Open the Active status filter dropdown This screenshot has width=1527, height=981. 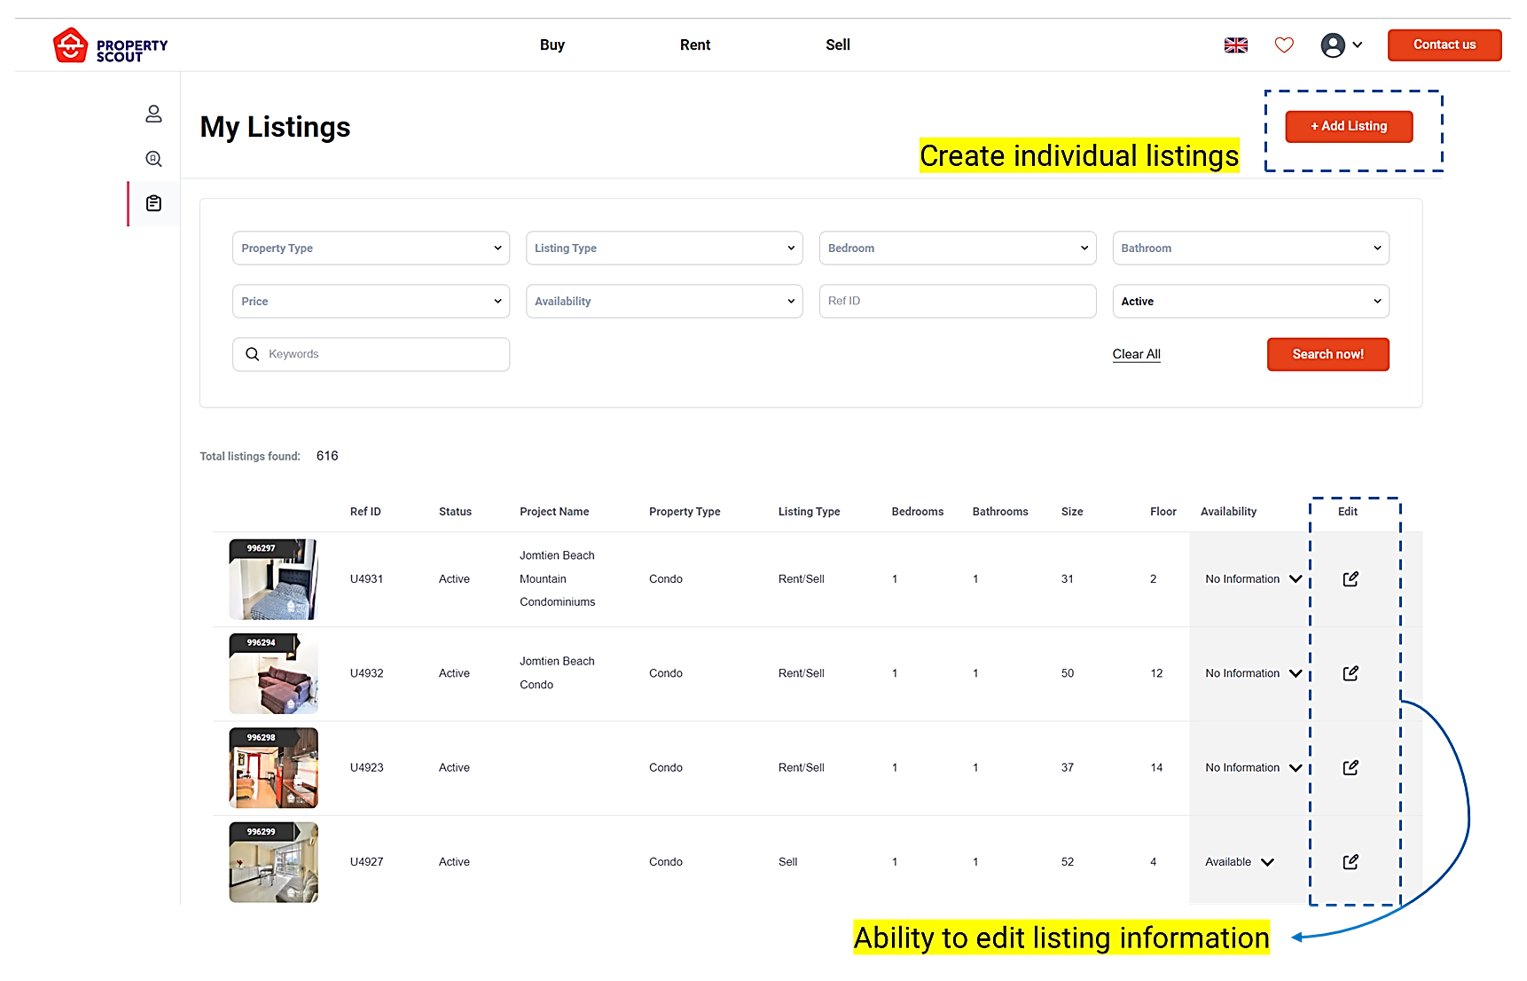(x=1250, y=301)
